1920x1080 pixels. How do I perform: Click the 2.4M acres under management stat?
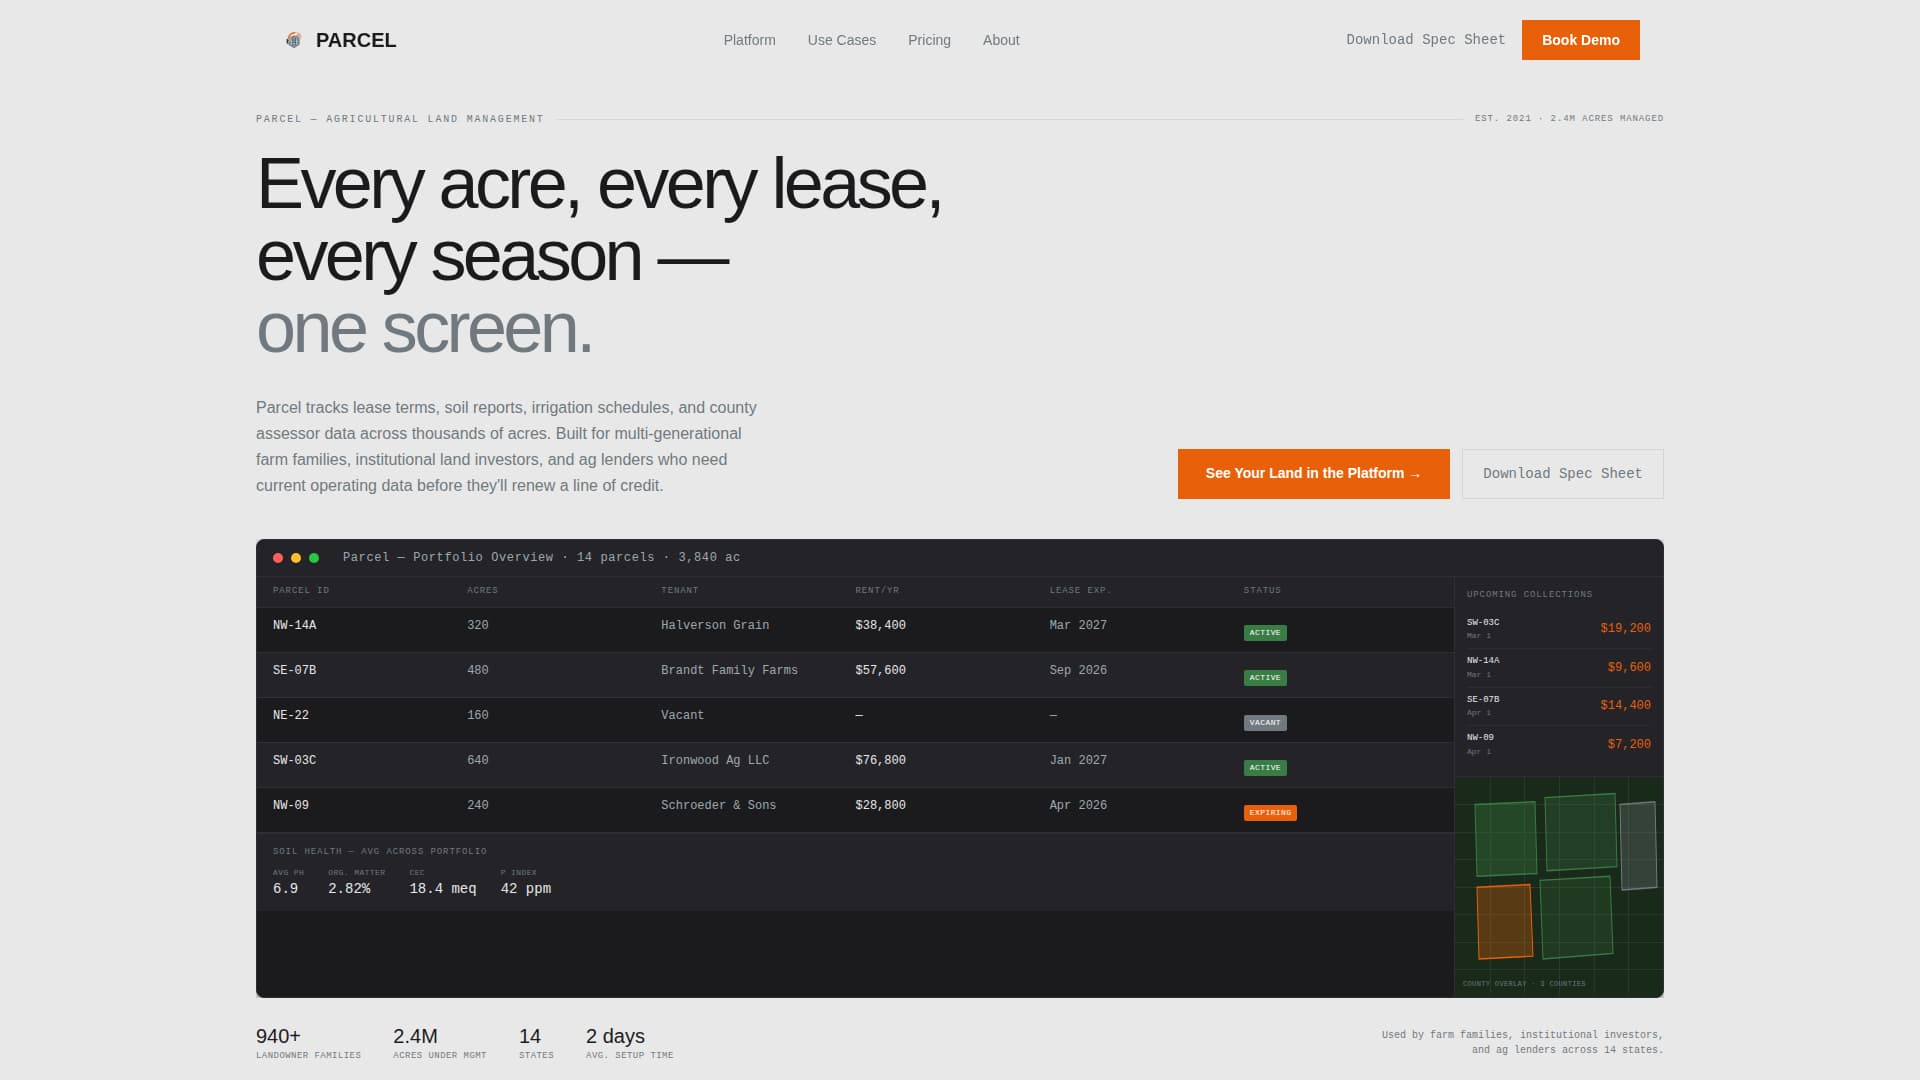439,1042
